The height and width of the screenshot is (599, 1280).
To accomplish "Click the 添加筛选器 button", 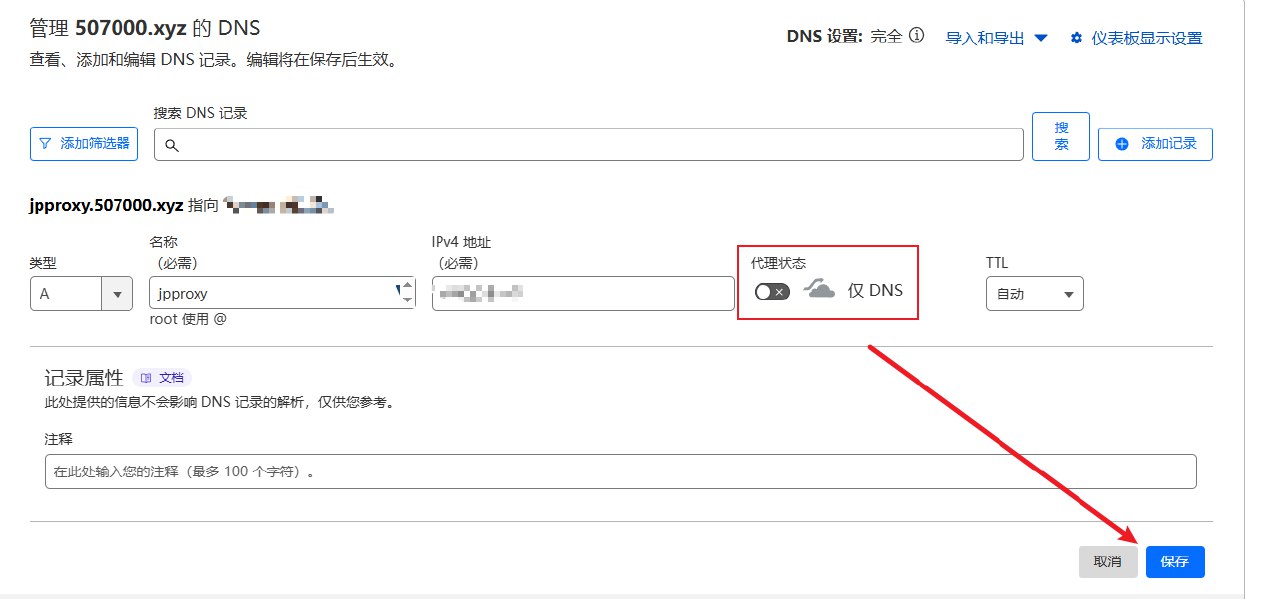I will [x=84, y=143].
